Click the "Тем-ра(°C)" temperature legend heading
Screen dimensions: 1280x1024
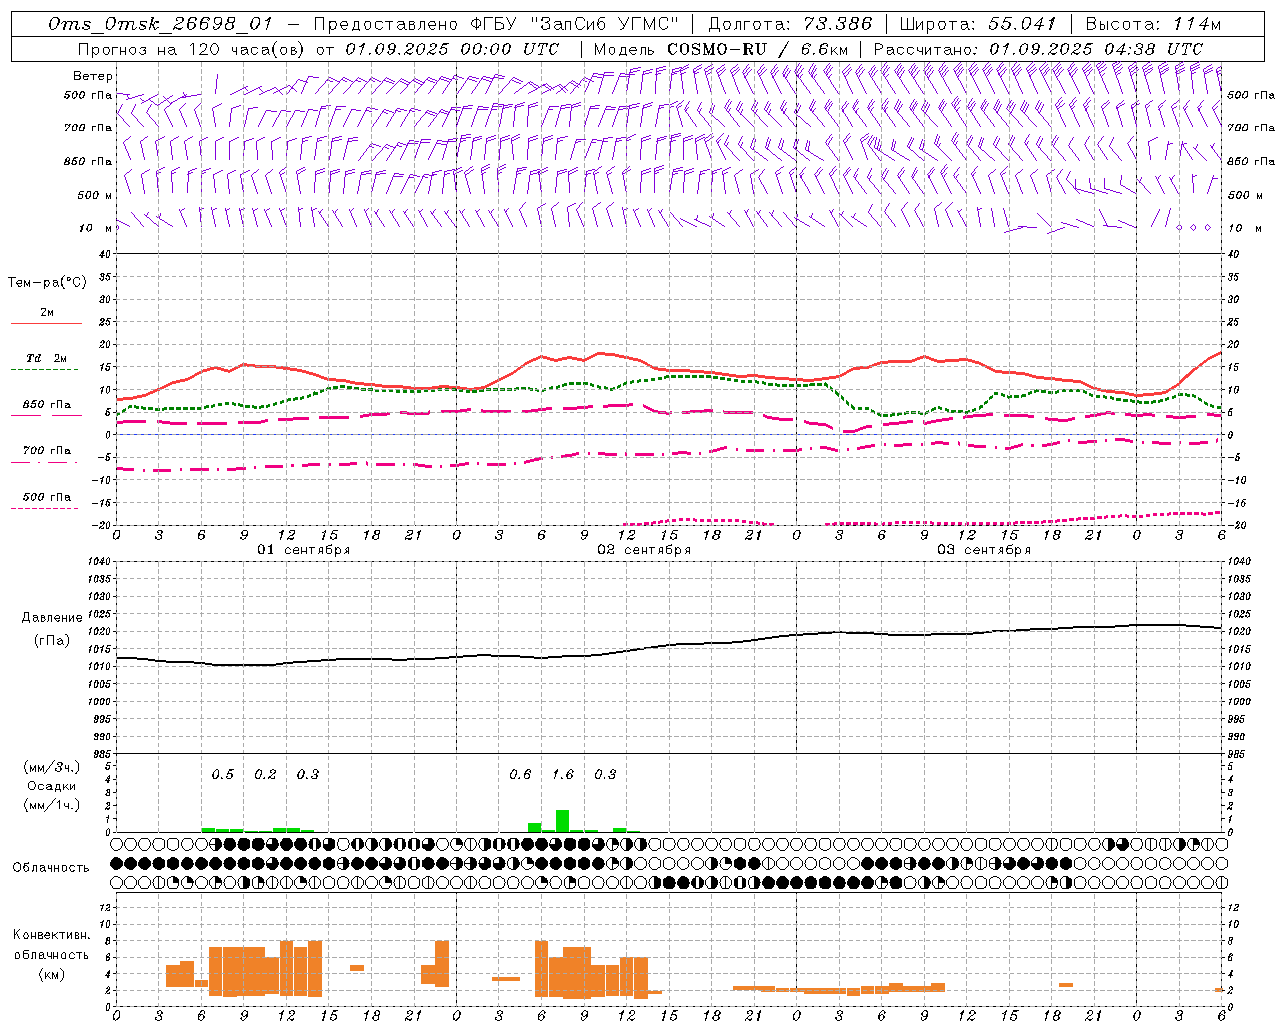(47, 283)
